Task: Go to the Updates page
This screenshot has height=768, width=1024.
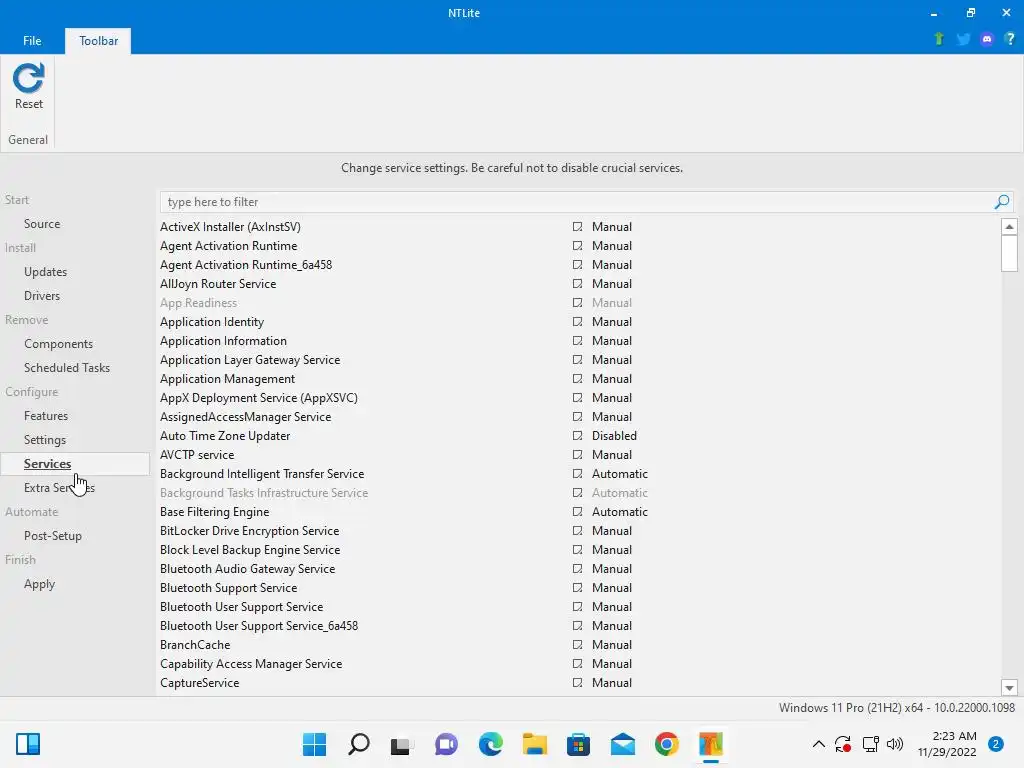Action: click(x=45, y=272)
